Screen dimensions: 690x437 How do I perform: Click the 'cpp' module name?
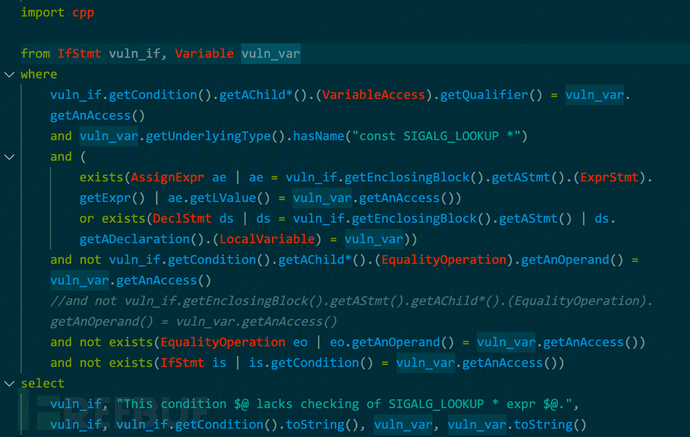point(83,12)
